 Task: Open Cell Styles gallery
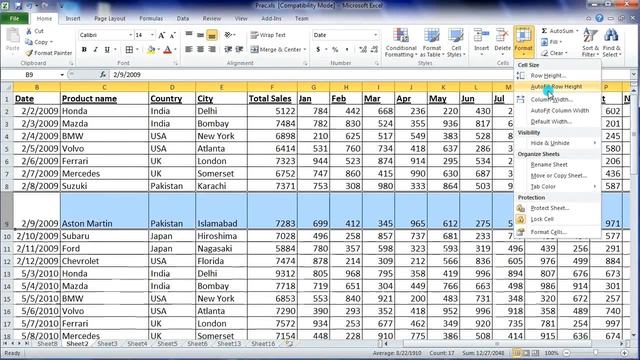tap(456, 42)
